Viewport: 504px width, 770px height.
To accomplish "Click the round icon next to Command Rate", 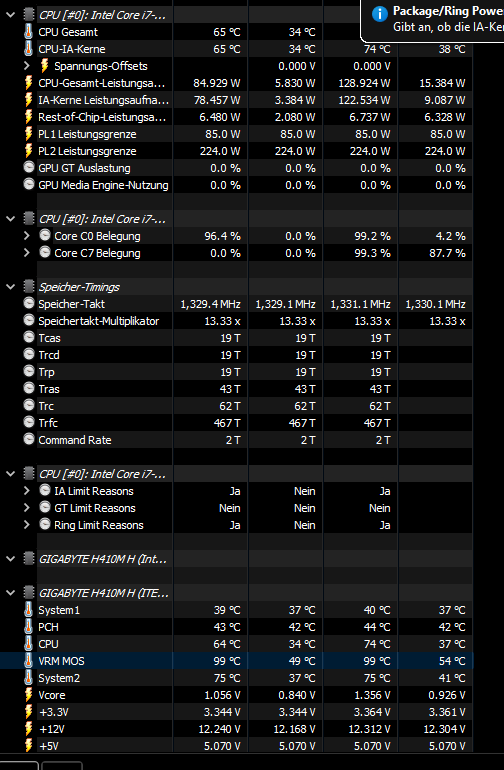I will tap(29, 440).
